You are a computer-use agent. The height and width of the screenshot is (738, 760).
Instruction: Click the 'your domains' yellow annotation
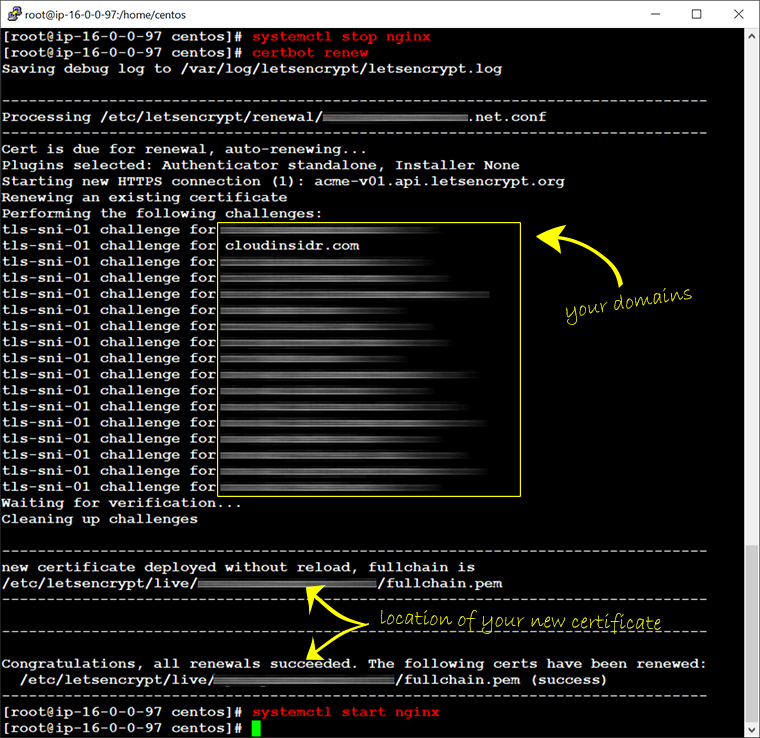(628, 304)
